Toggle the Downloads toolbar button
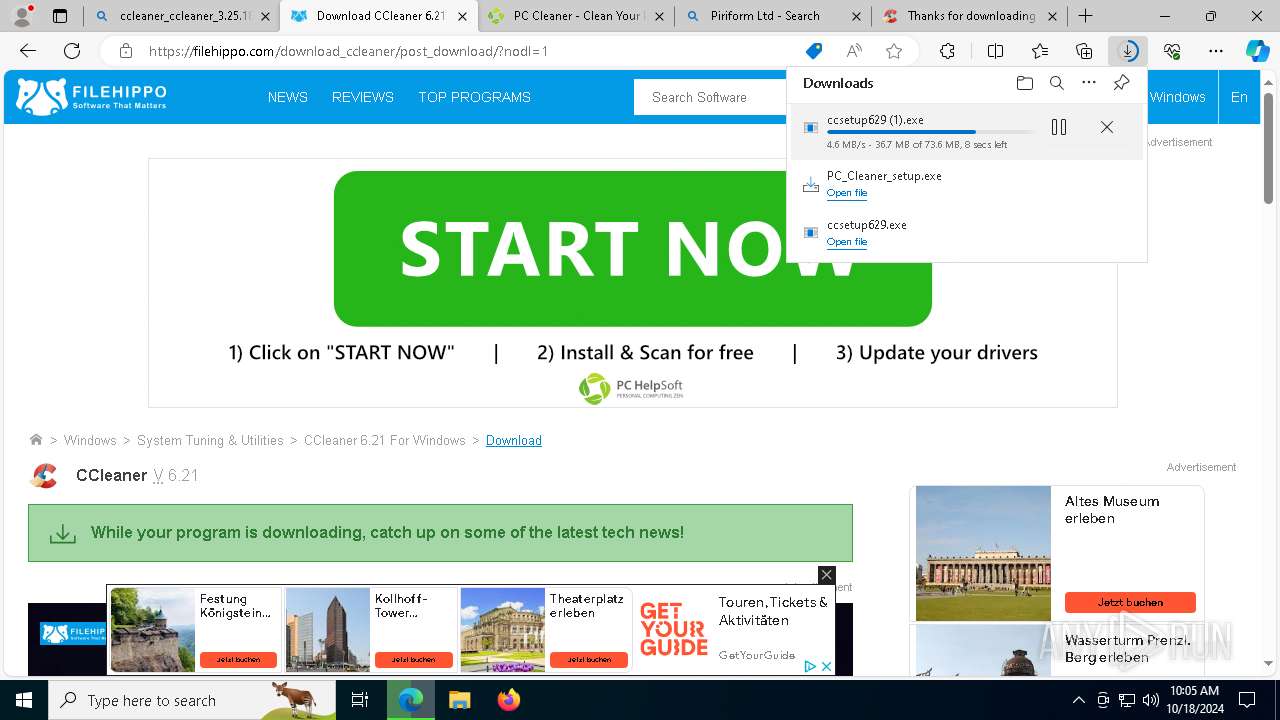The height and width of the screenshot is (720, 1280). tap(1128, 51)
